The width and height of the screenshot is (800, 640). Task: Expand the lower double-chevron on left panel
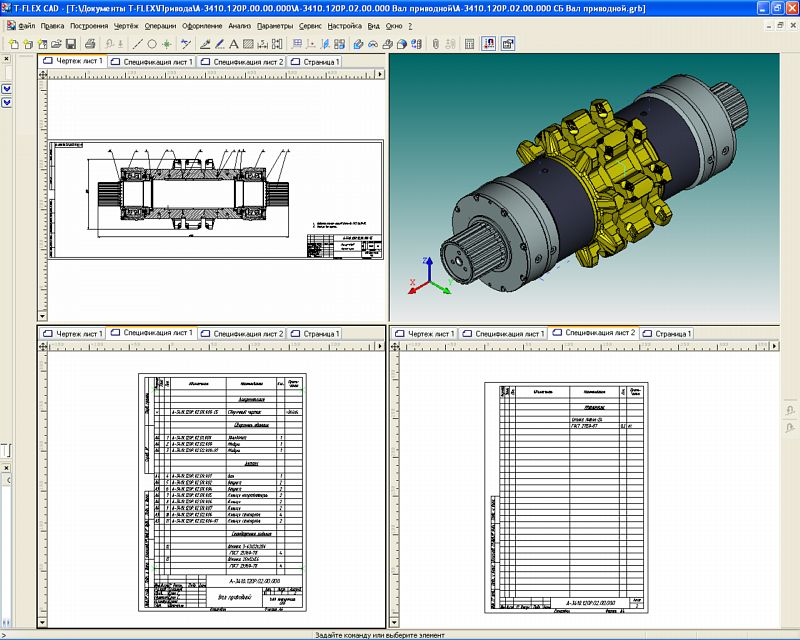pos(7,101)
